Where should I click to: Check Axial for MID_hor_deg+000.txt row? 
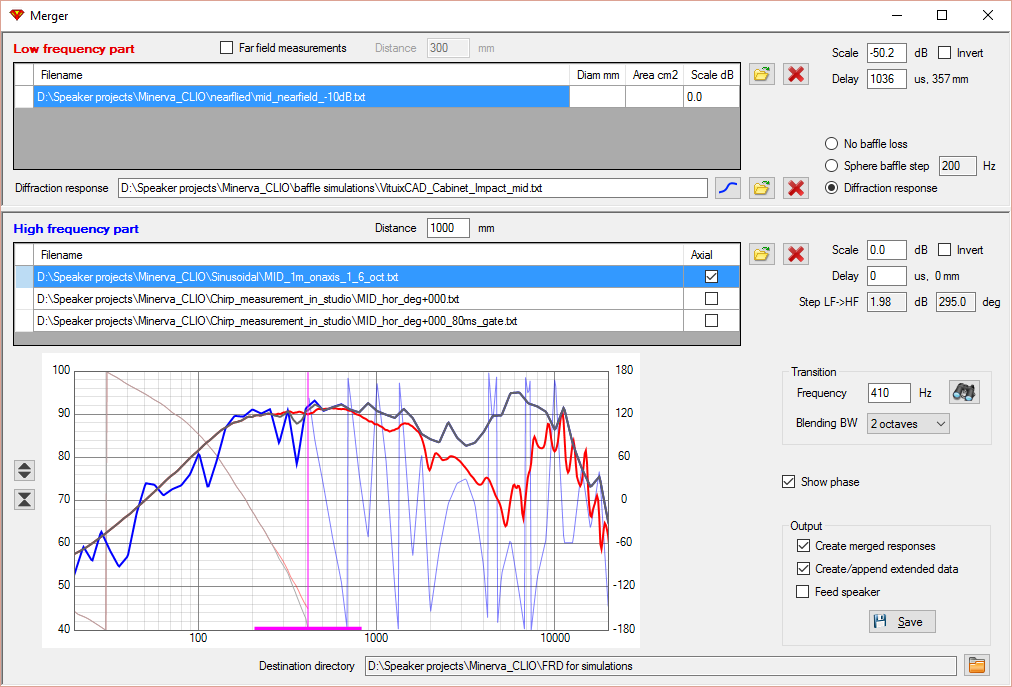[x=711, y=298]
